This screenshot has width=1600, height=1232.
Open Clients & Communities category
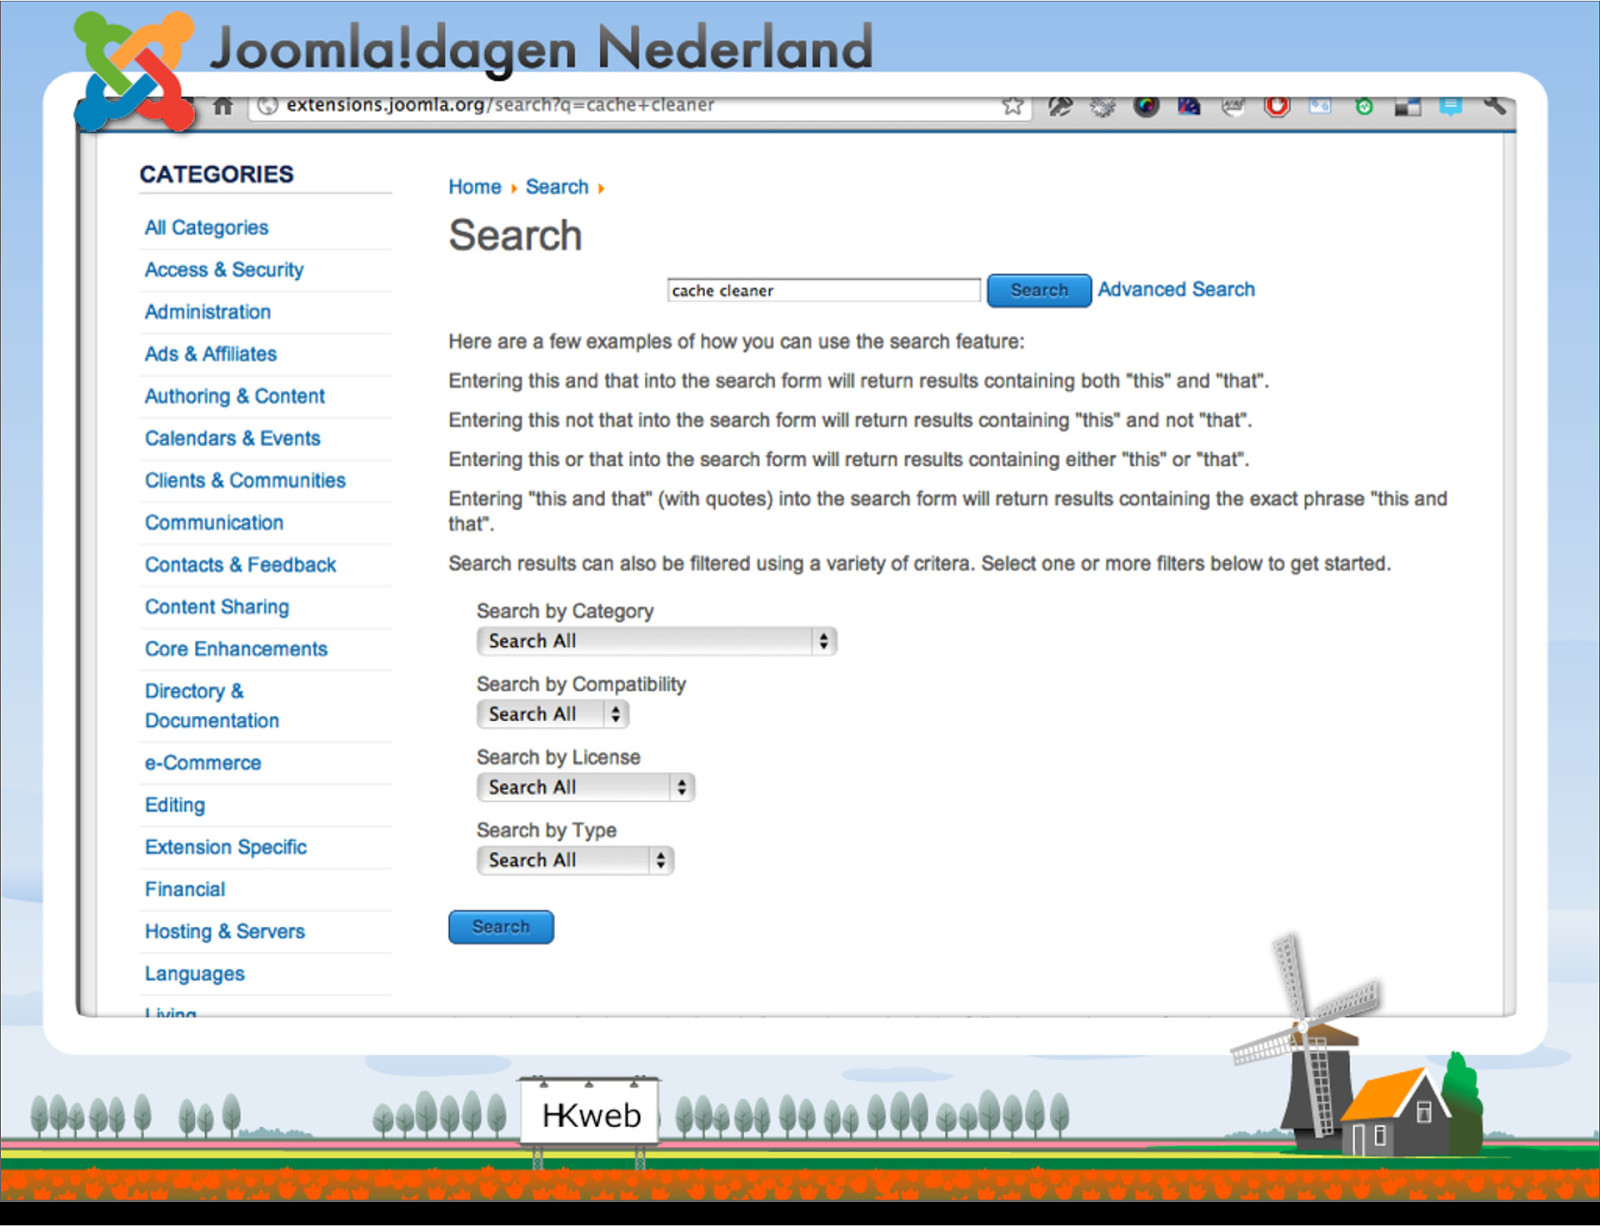245,480
